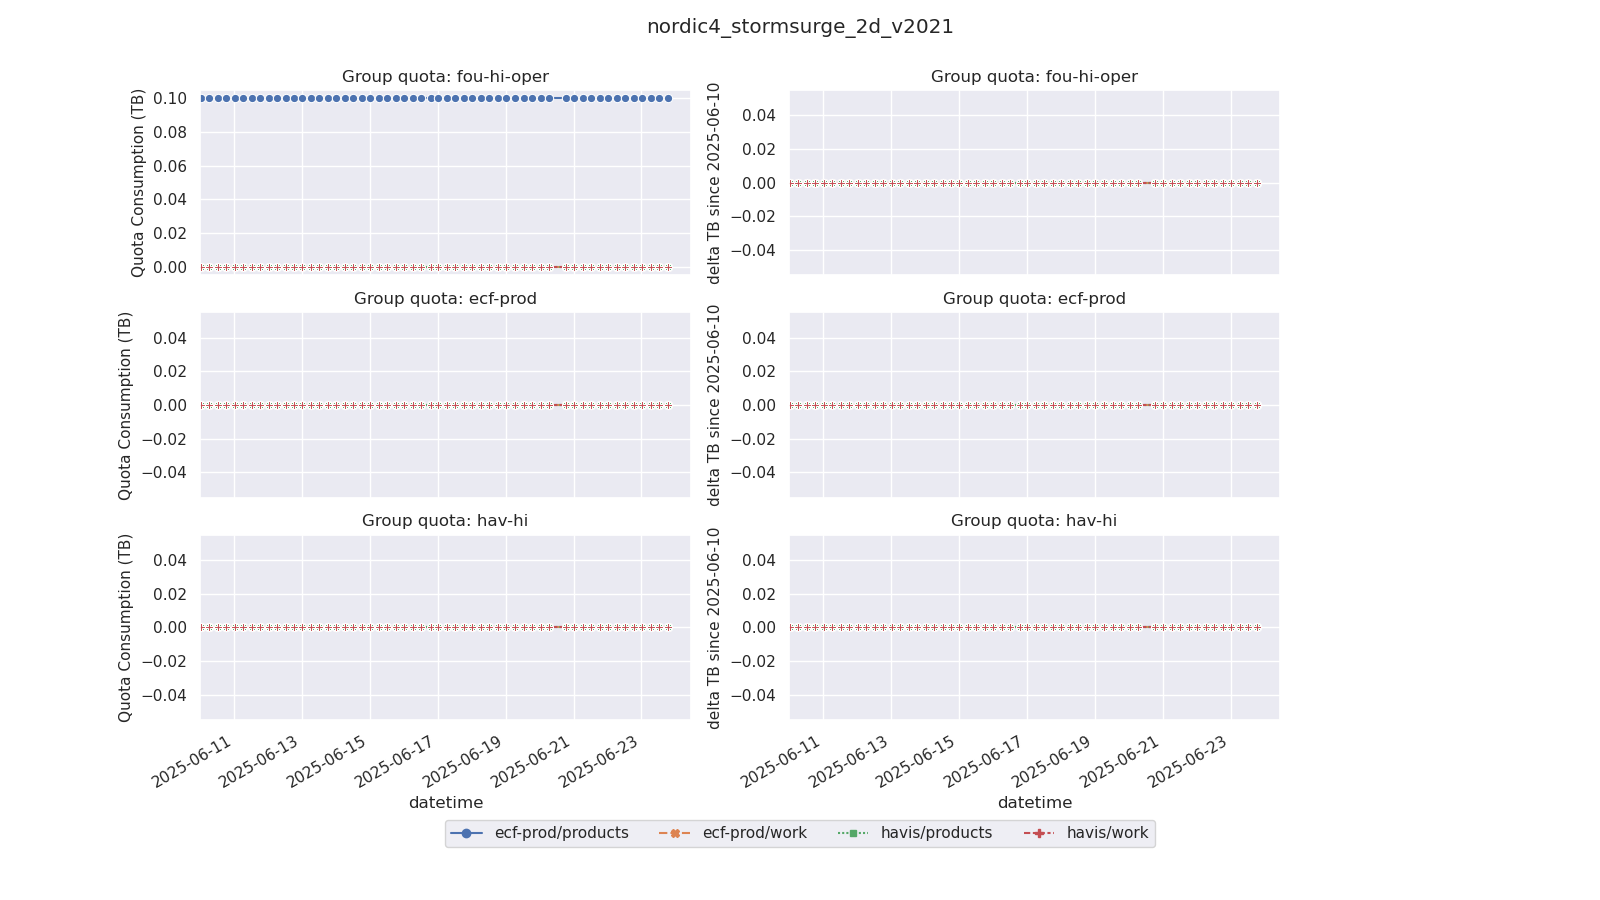Click the 0.02 tick on the left hav-hi chart
Viewport: 1600px width, 900px height.
[170, 594]
